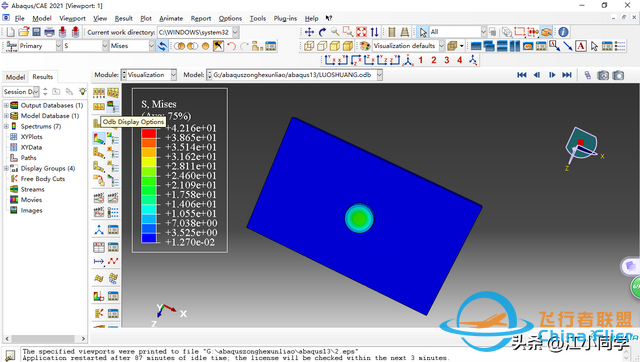Image resolution: width=640 pixels, height=362 pixels.
Task: Select the Rotate view tool
Action: pos(322,32)
